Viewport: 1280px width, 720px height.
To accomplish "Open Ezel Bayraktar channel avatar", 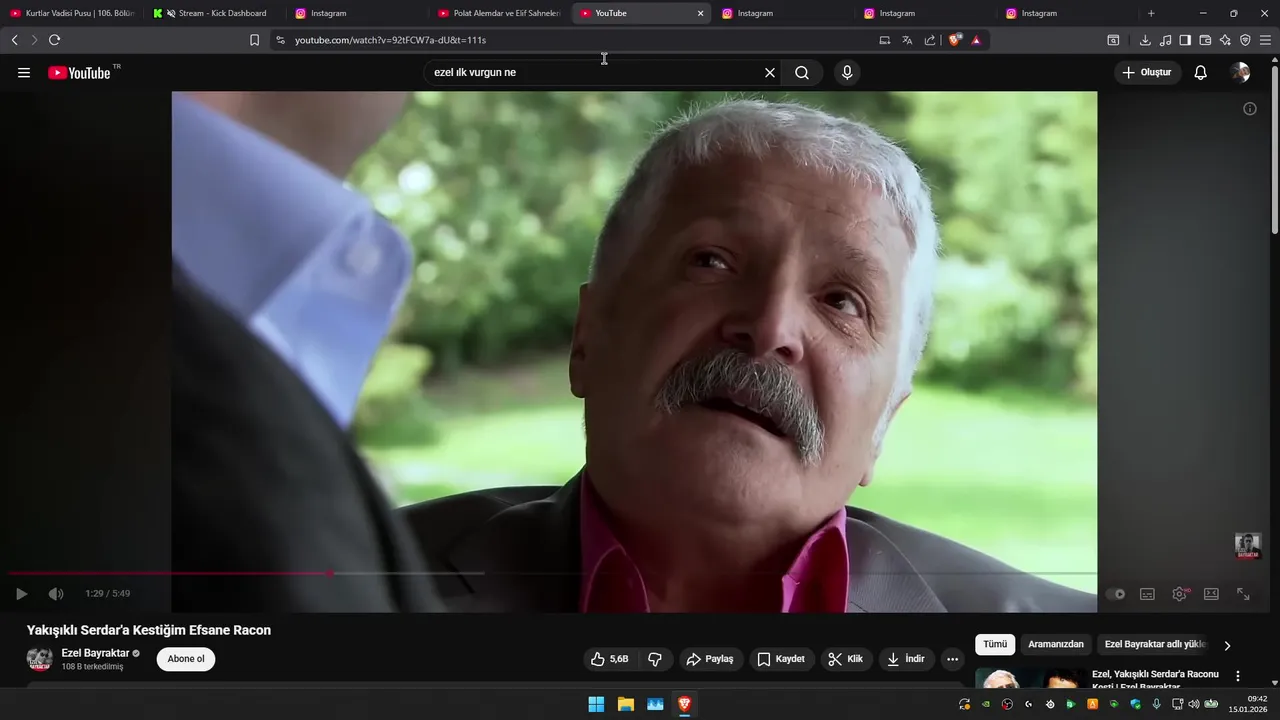I will [39, 659].
